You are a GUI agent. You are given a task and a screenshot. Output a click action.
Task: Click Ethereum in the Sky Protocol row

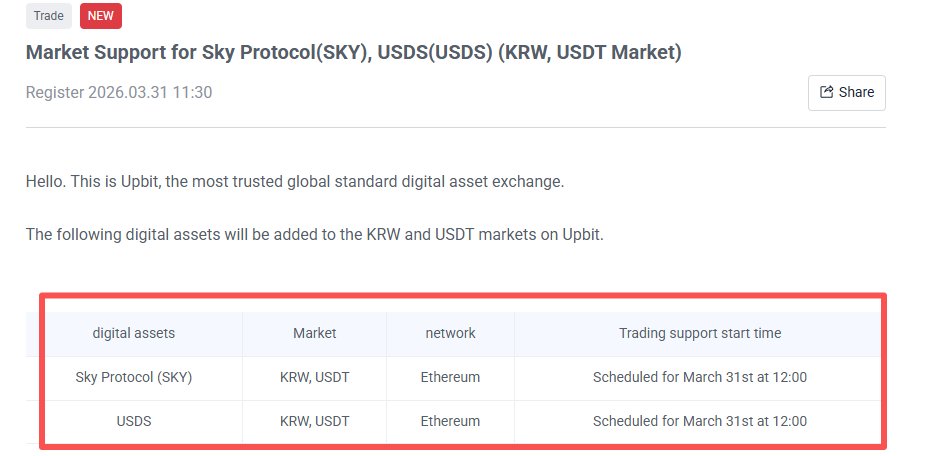click(x=450, y=378)
